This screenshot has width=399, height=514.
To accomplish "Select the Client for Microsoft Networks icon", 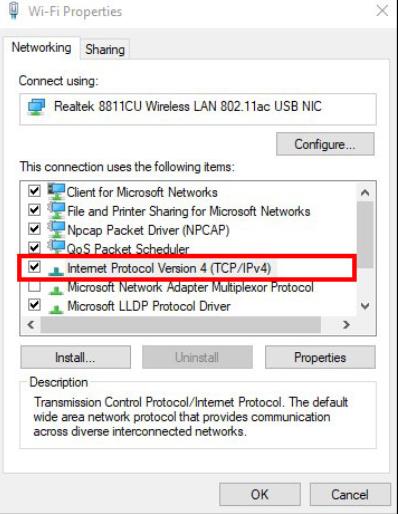I will [56, 192].
